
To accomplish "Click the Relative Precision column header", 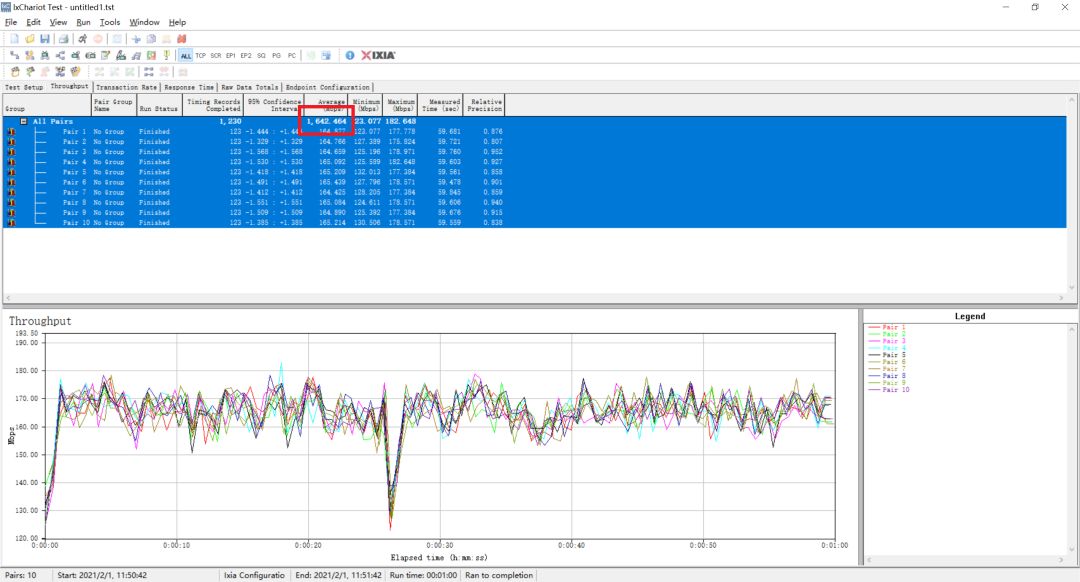I will point(484,105).
